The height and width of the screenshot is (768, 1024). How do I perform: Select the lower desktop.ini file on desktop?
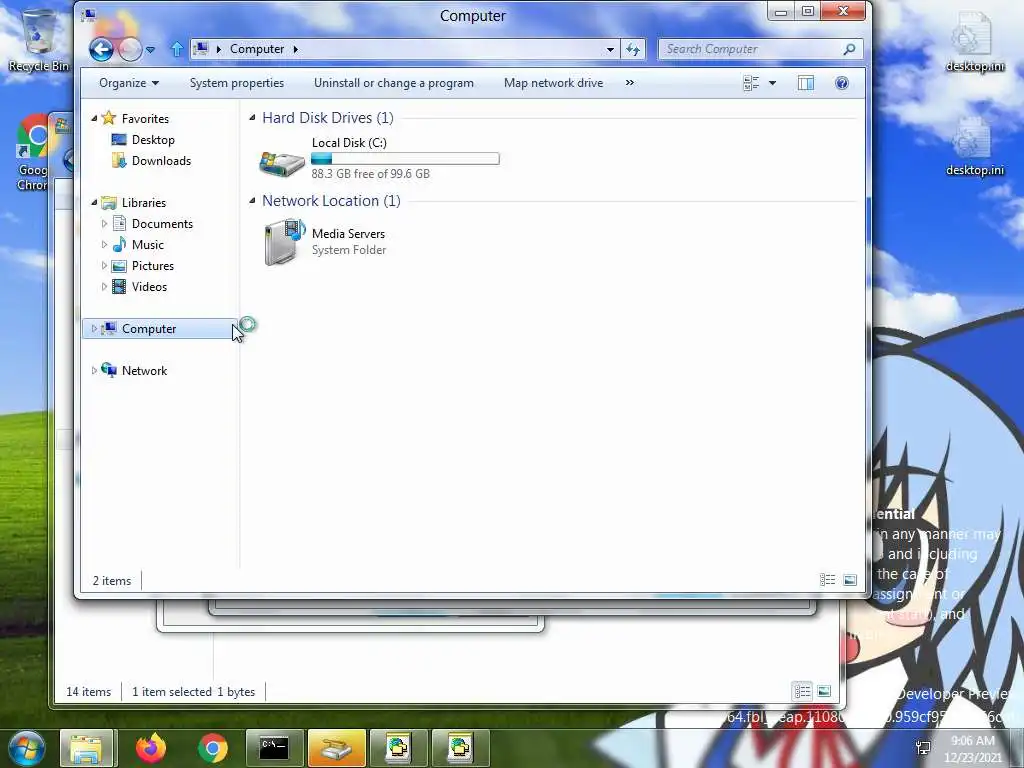pyautogui.click(x=975, y=146)
